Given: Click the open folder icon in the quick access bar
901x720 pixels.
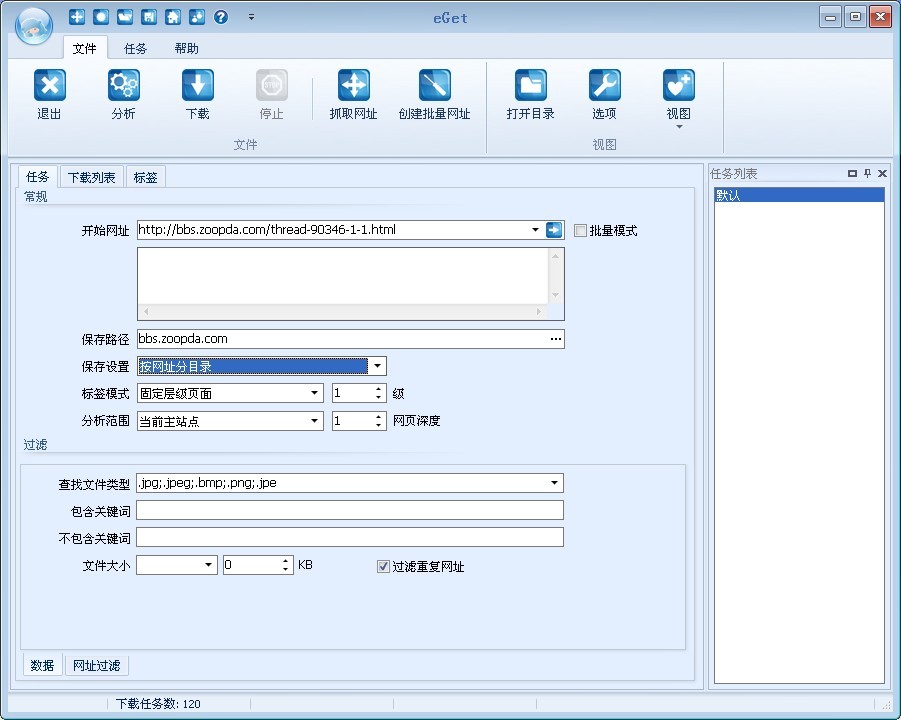Looking at the screenshot, I should pos(125,17).
